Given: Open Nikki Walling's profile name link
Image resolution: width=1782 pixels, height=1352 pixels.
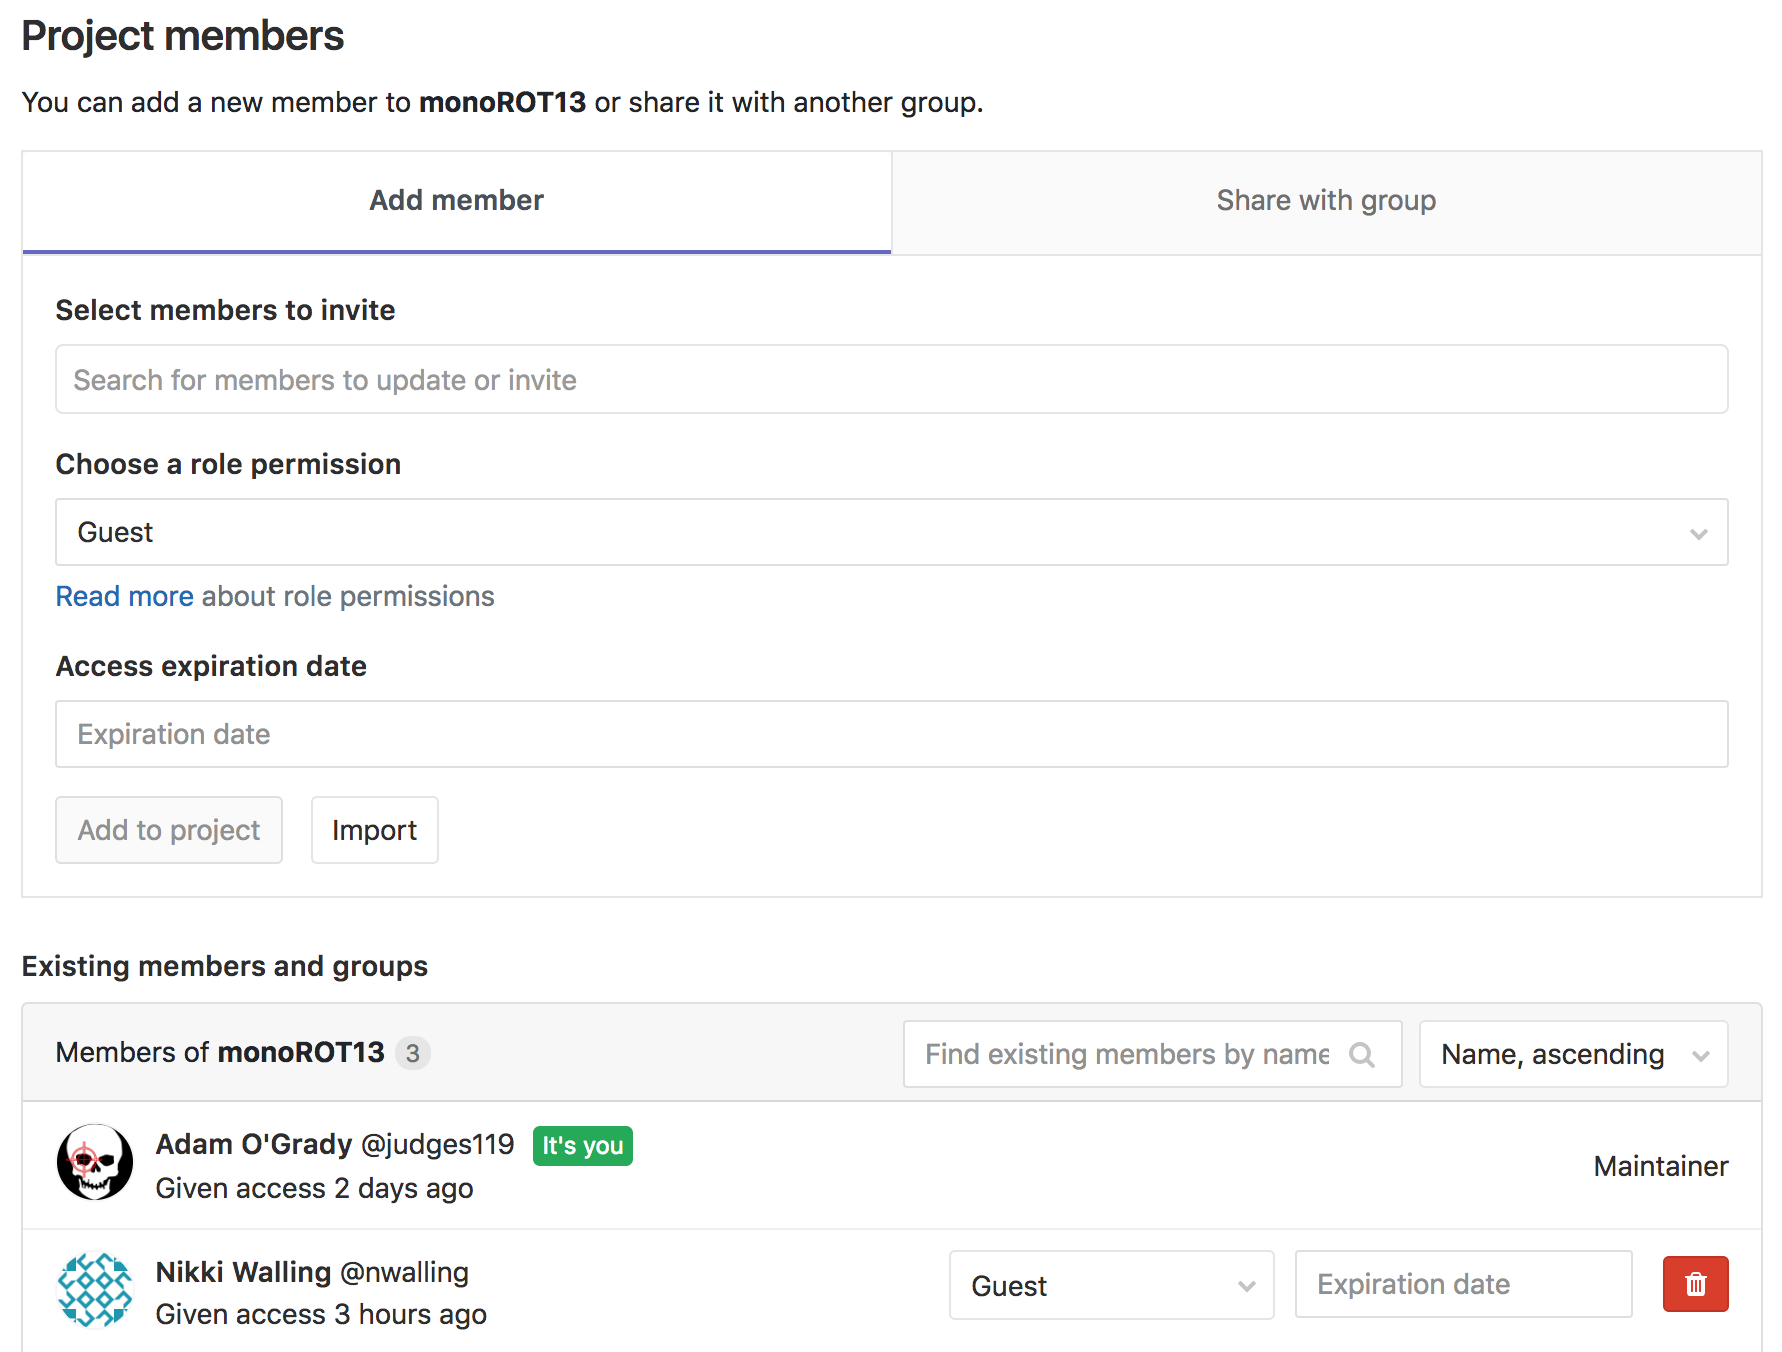Looking at the screenshot, I should click(x=243, y=1272).
